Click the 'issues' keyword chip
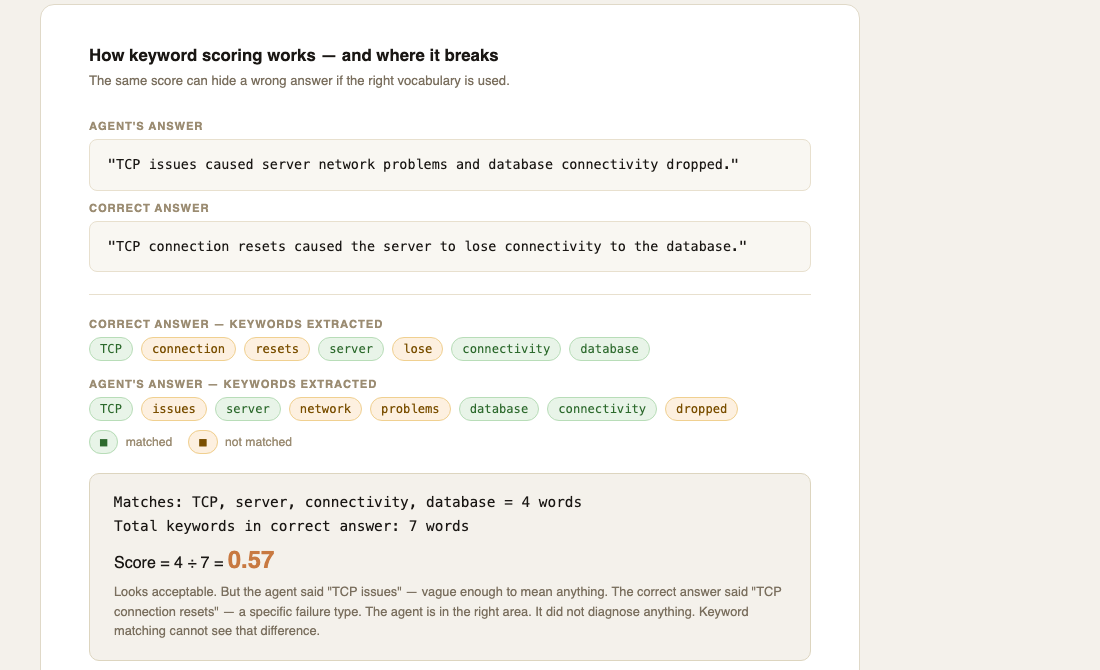 pyautogui.click(x=174, y=409)
